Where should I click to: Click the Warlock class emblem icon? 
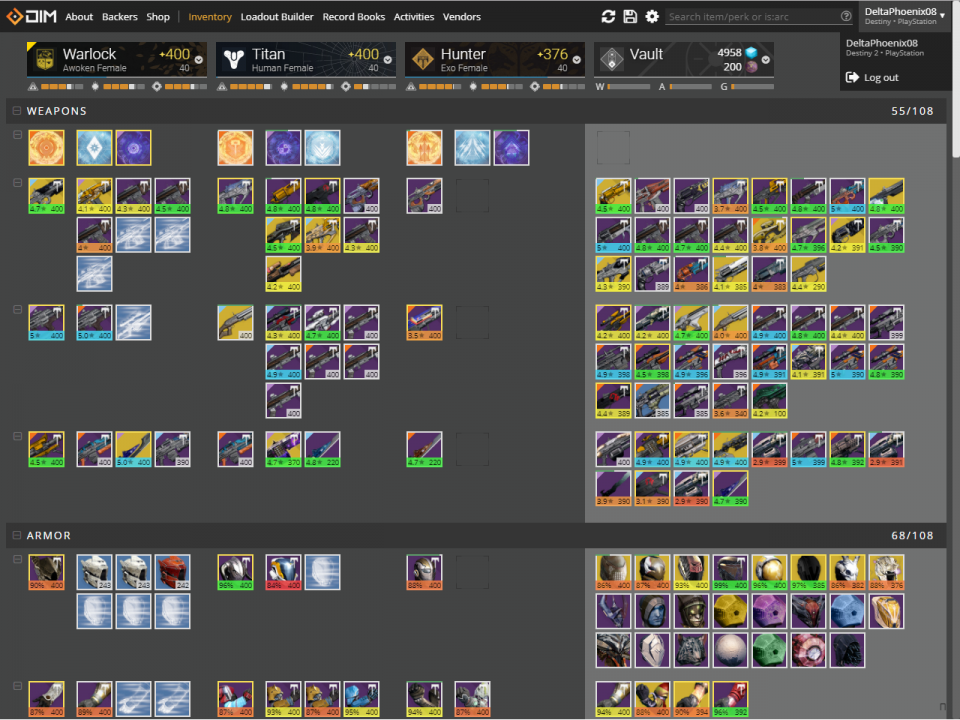click(x=45, y=60)
